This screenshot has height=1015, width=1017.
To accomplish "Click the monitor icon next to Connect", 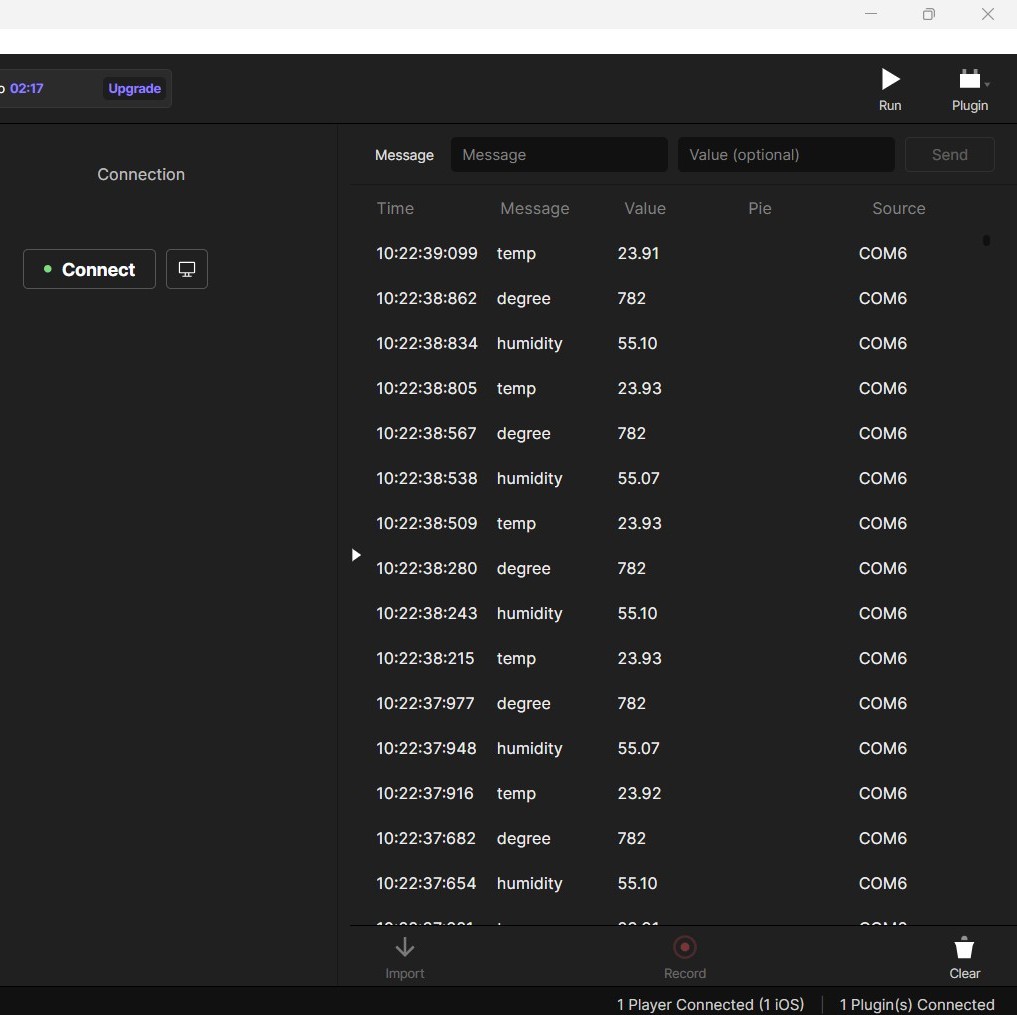I will pyautogui.click(x=187, y=269).
